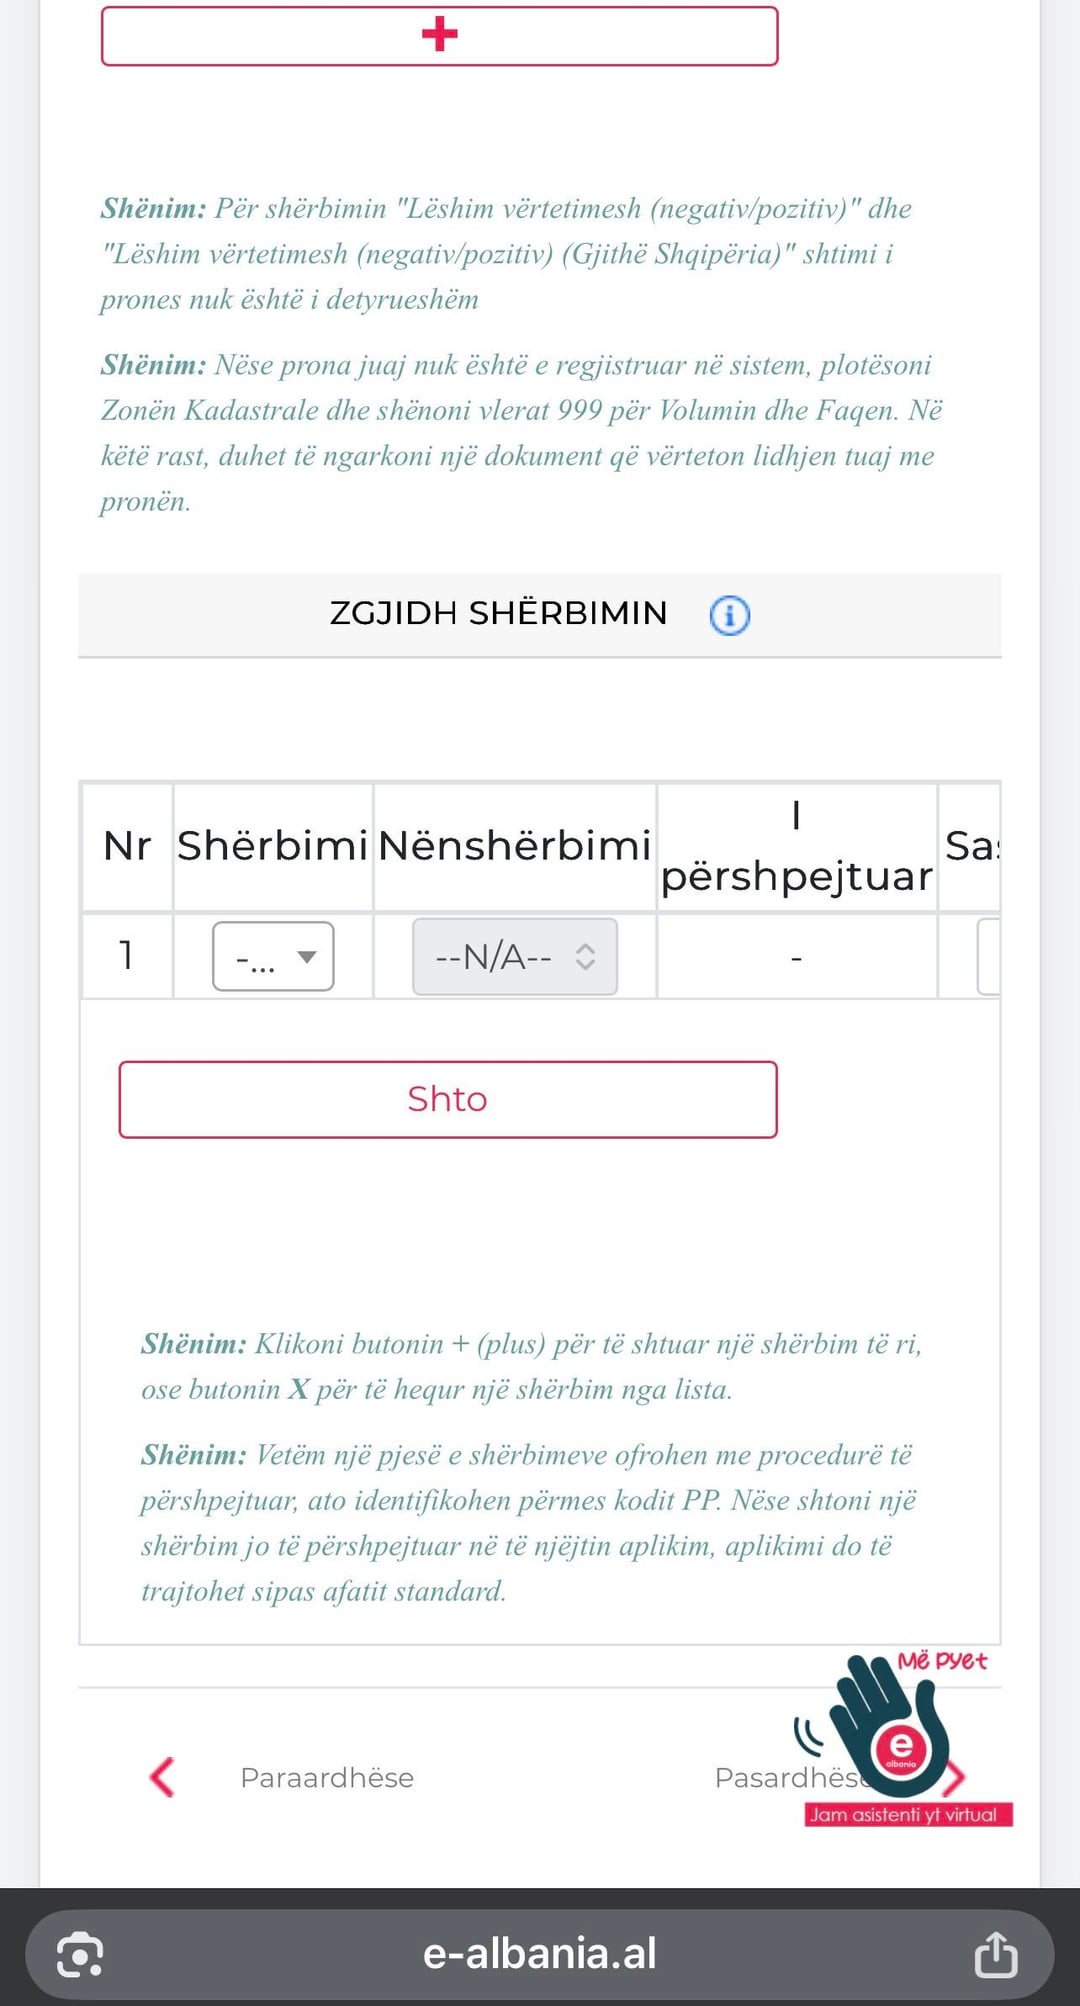Click the red plus icon to add property
This screenshot has height=2006, width=1080.
tap(439, 35)
